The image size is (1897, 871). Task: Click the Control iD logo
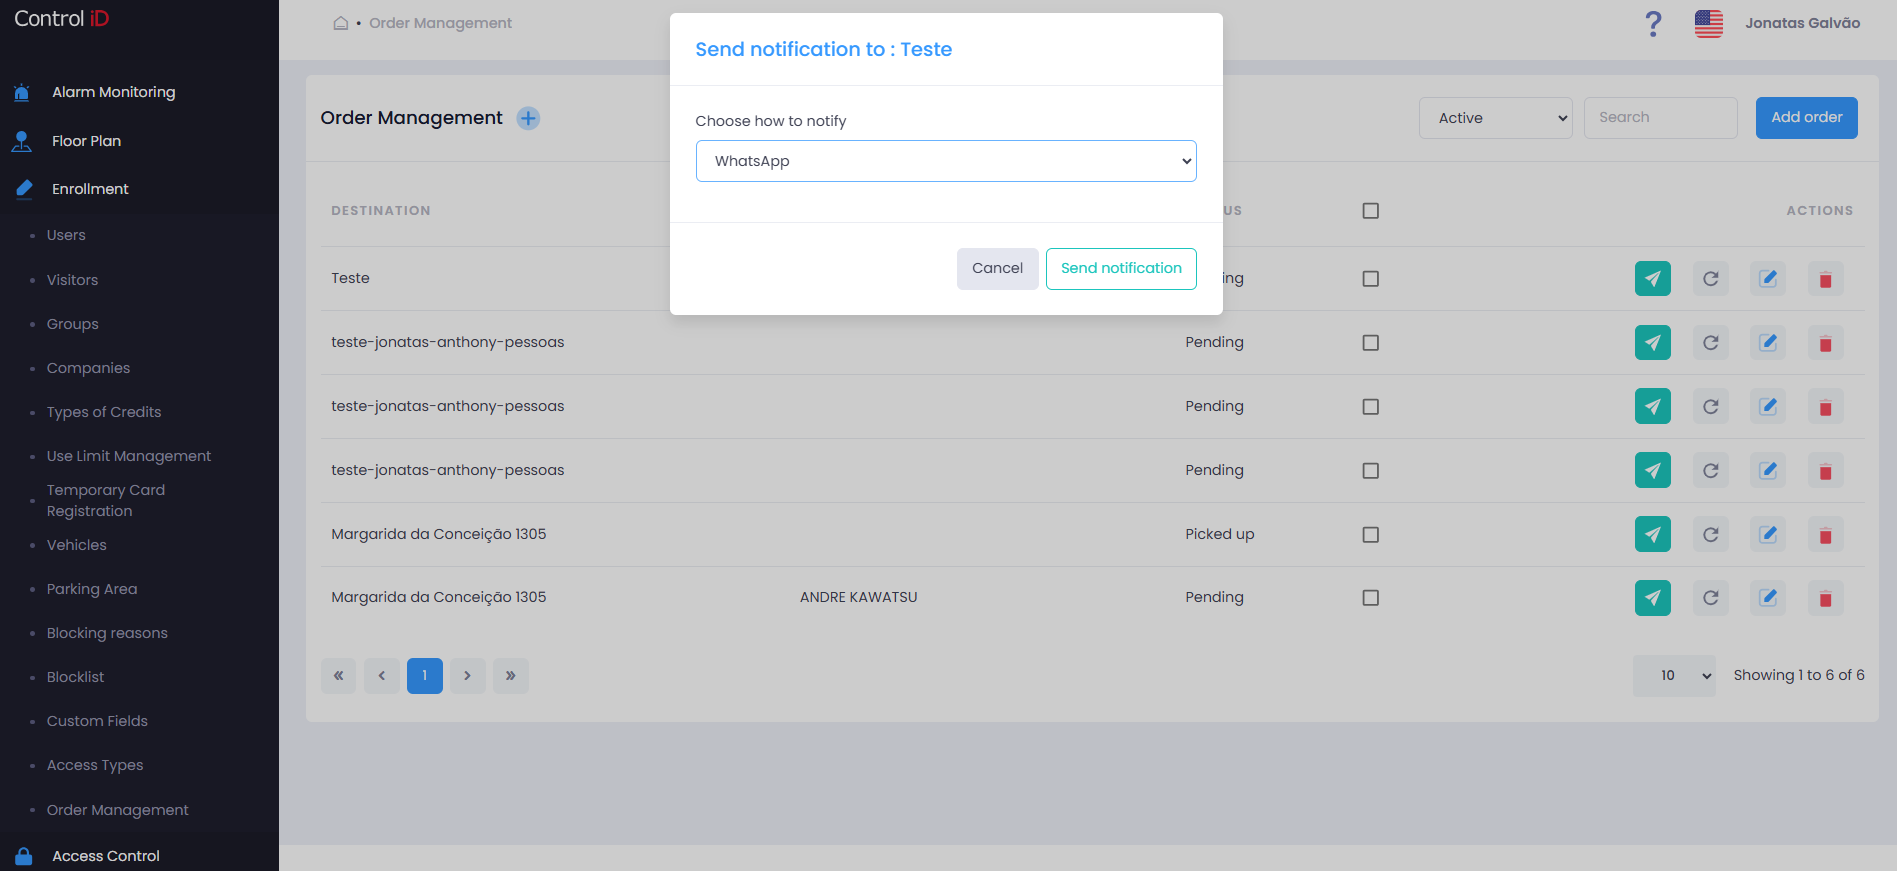pos(61,19)
